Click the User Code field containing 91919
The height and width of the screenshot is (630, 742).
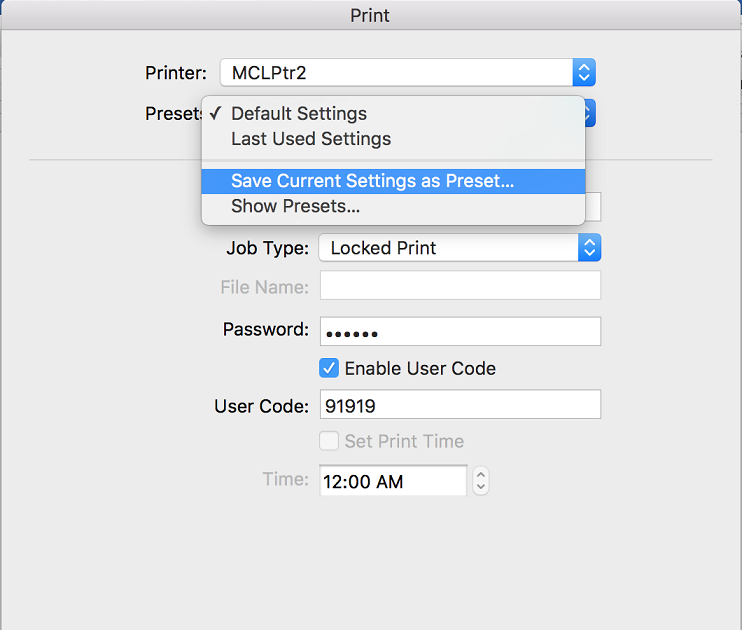pyautogui.click(x=460, y=404)
